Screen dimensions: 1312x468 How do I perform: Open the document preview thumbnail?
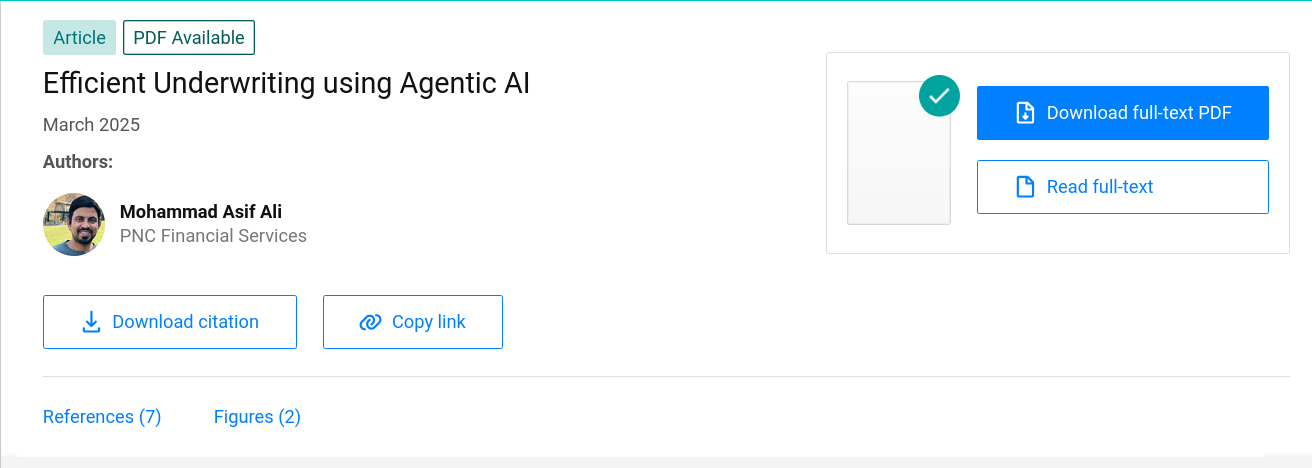coord(899,153)
